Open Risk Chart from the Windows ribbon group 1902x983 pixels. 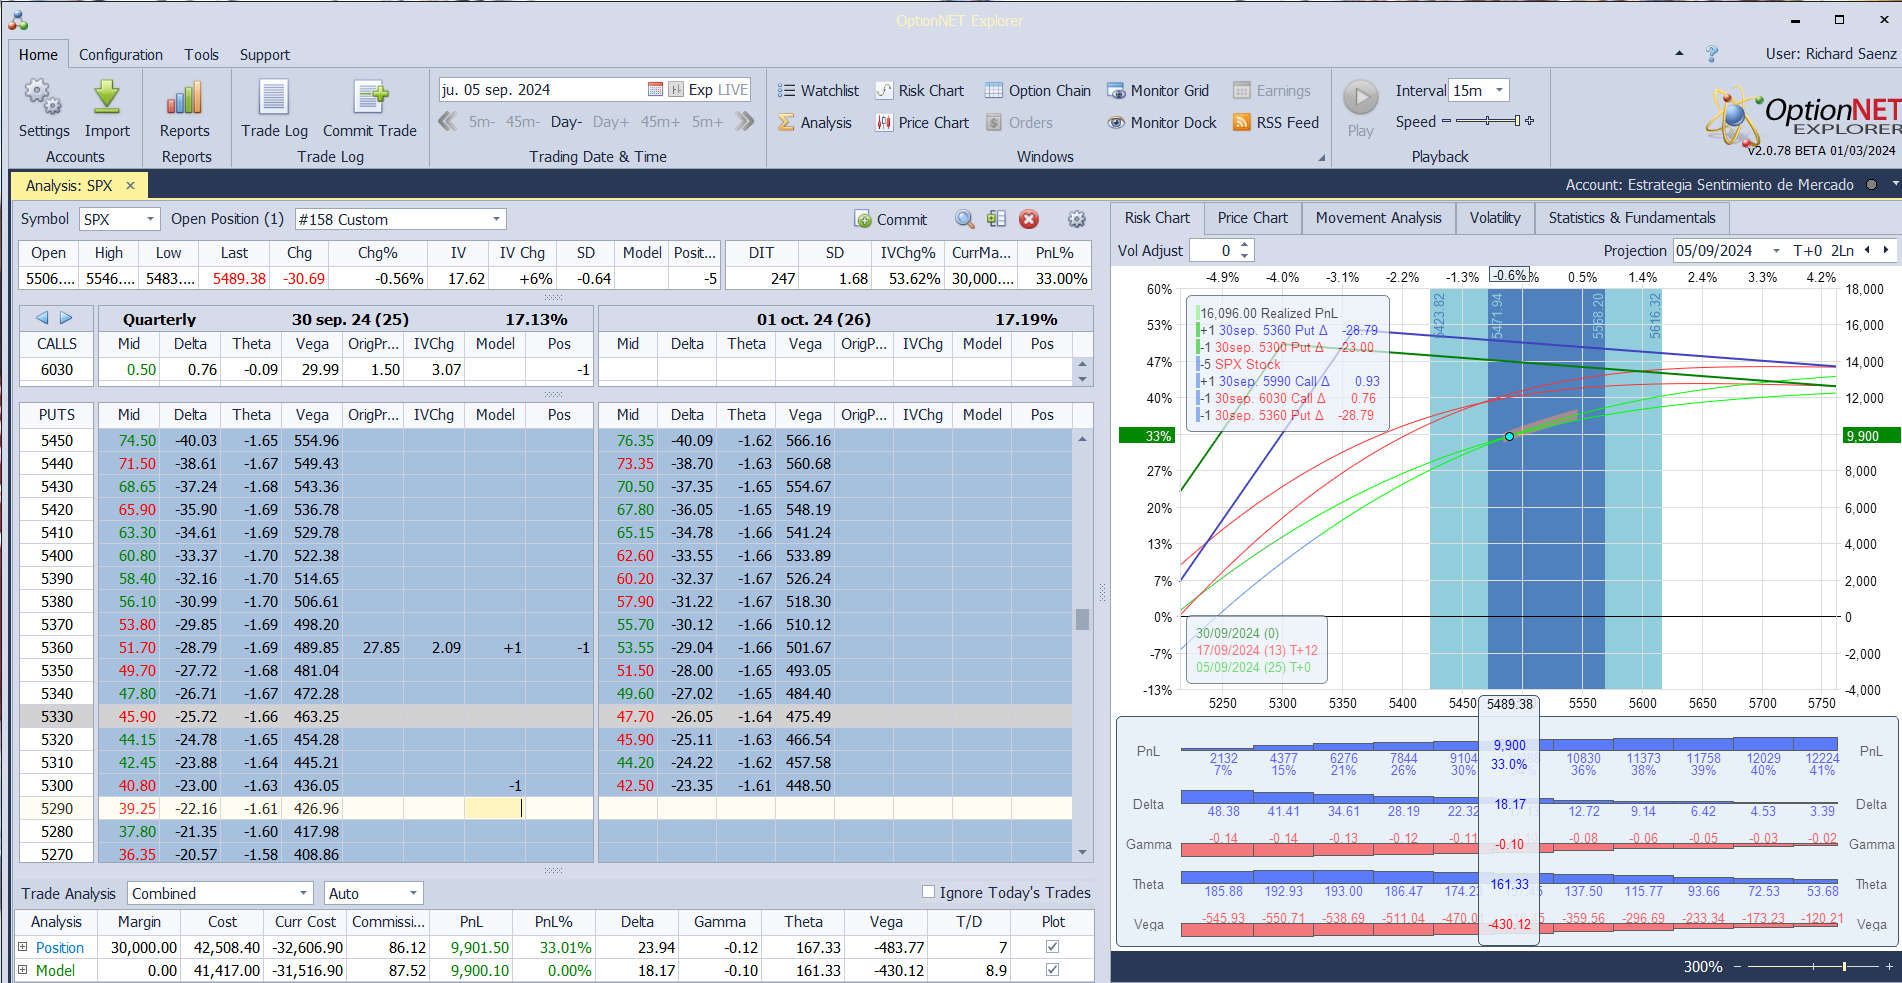point(920,91)
